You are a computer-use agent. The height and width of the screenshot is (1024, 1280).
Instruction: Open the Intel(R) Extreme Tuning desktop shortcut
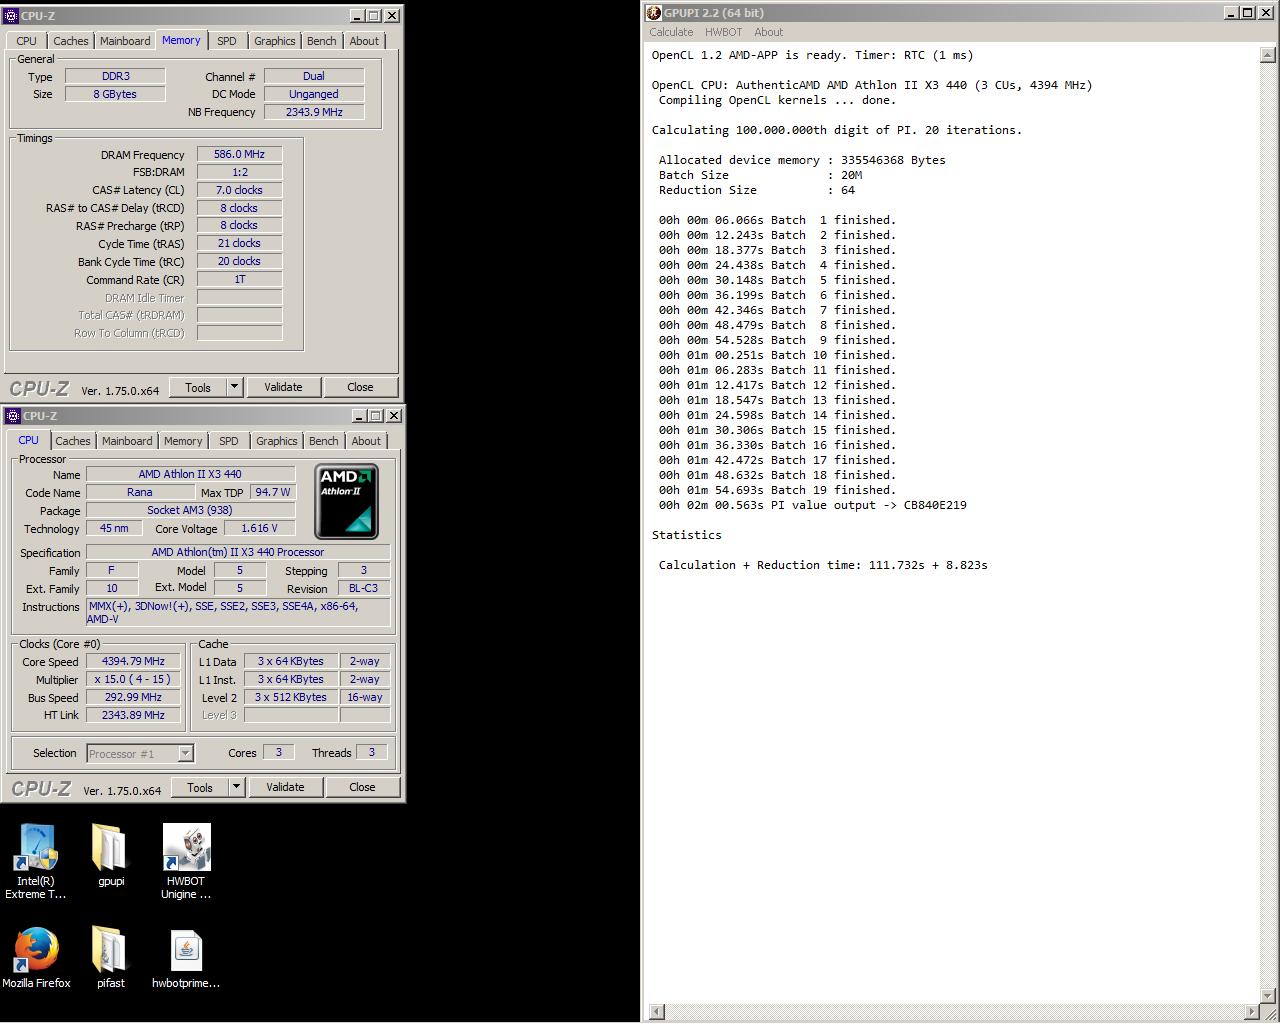[x=36, y=861]
